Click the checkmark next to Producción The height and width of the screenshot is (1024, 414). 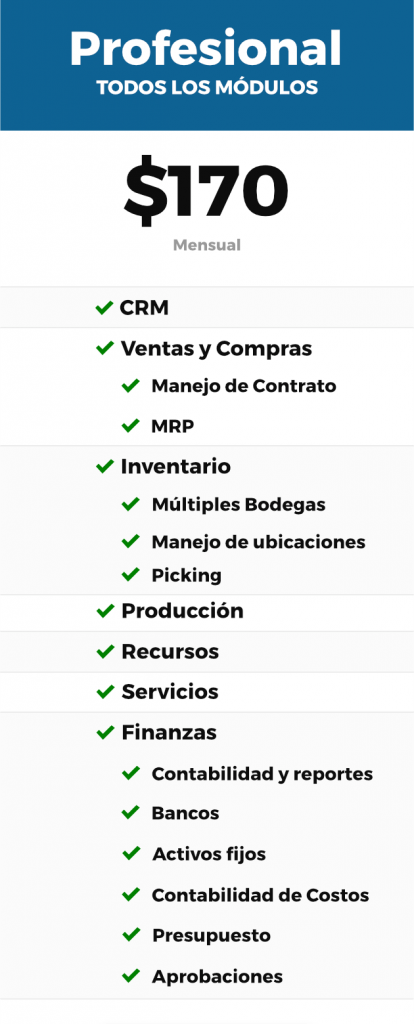(104, 611)
